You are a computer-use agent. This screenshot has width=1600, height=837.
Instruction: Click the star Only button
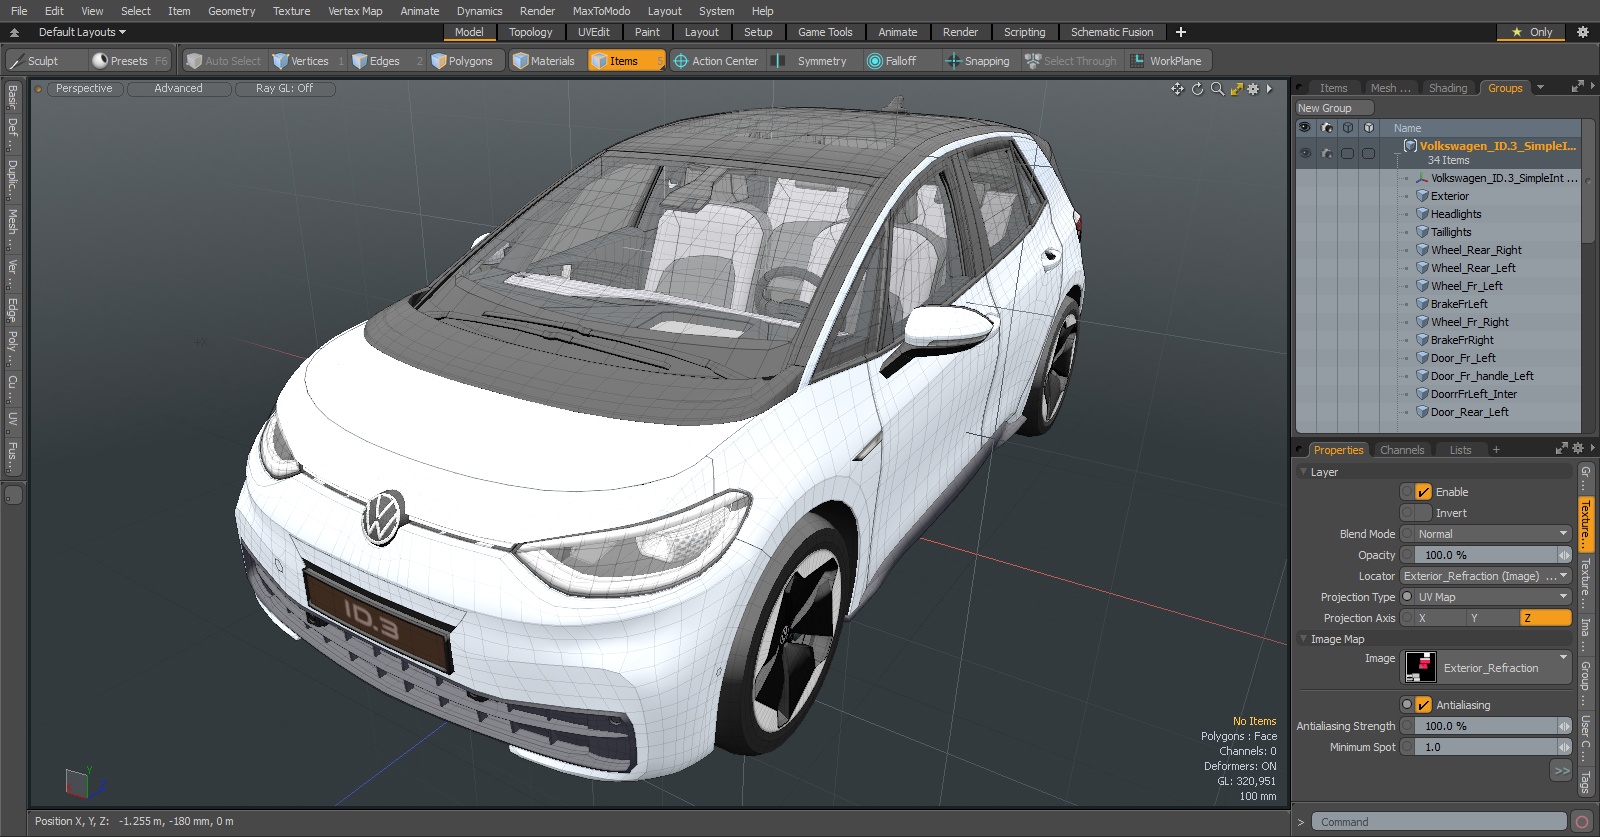(x=1532, y=32)
